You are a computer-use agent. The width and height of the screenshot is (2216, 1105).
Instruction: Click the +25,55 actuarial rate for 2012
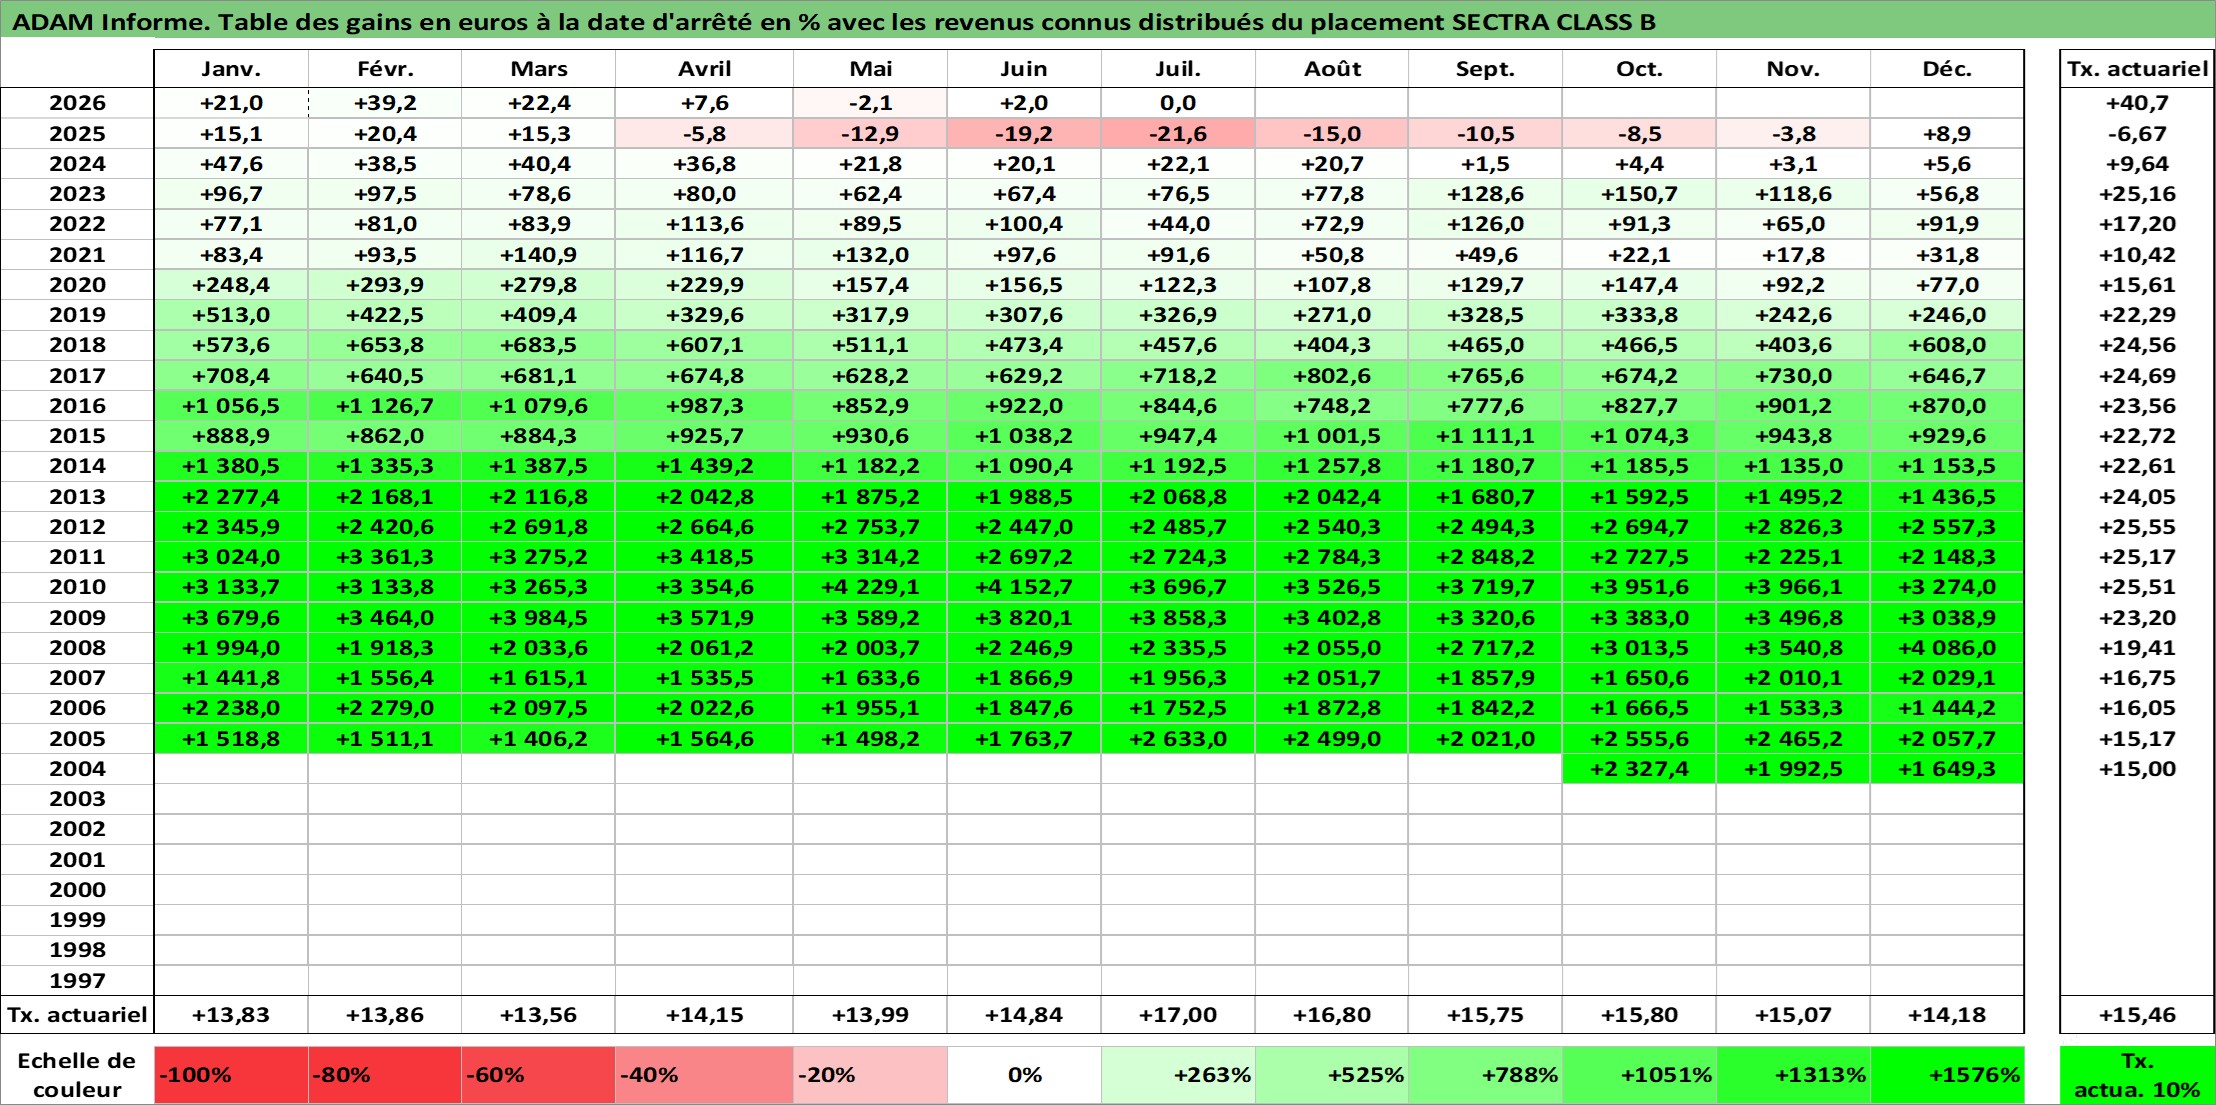pyautogui.click(x=2137, y=527)
